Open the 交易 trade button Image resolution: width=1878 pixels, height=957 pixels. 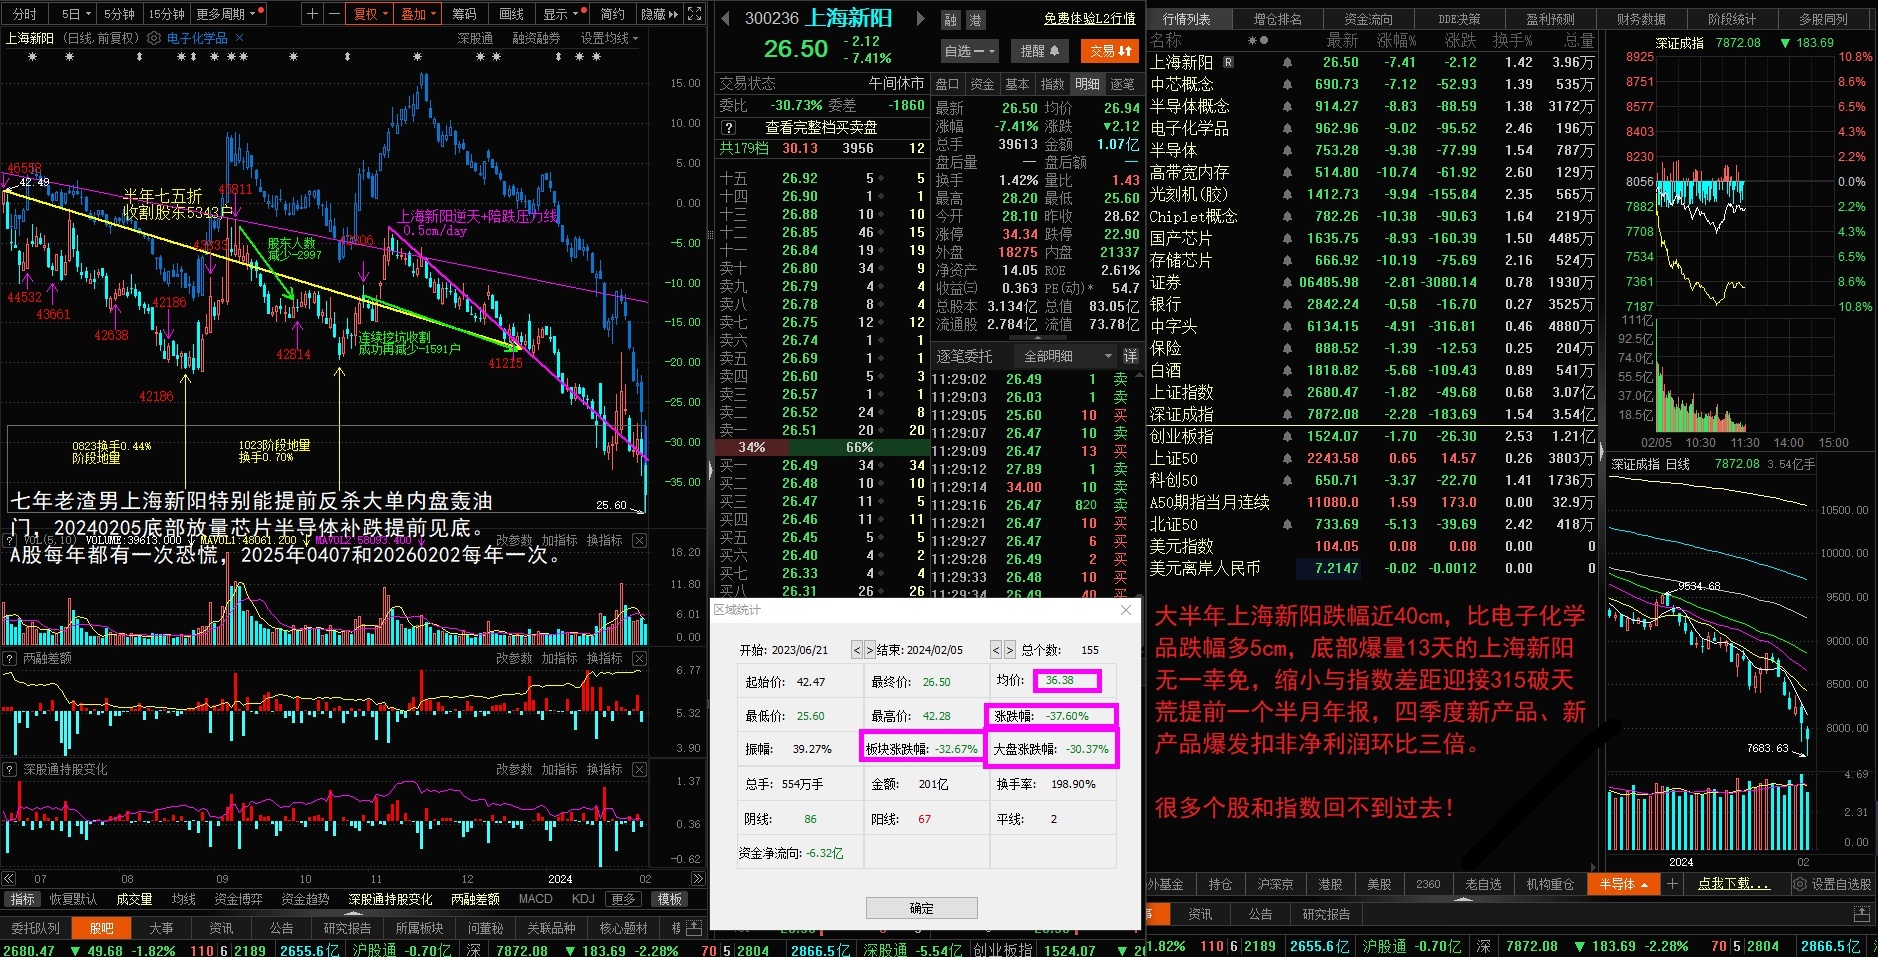(1111, 50)
